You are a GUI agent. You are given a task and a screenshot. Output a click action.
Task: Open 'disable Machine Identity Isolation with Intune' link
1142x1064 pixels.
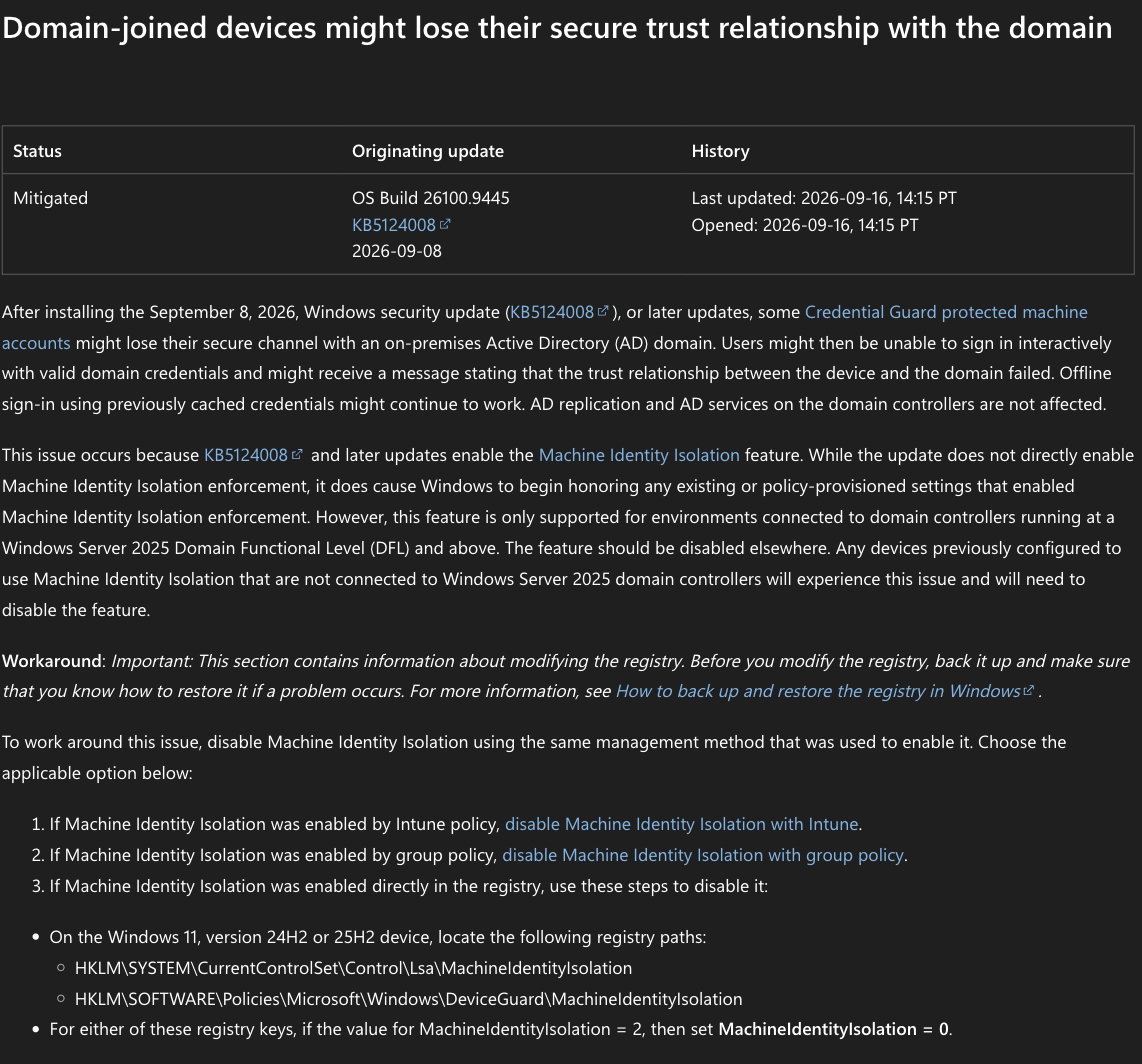682,824
